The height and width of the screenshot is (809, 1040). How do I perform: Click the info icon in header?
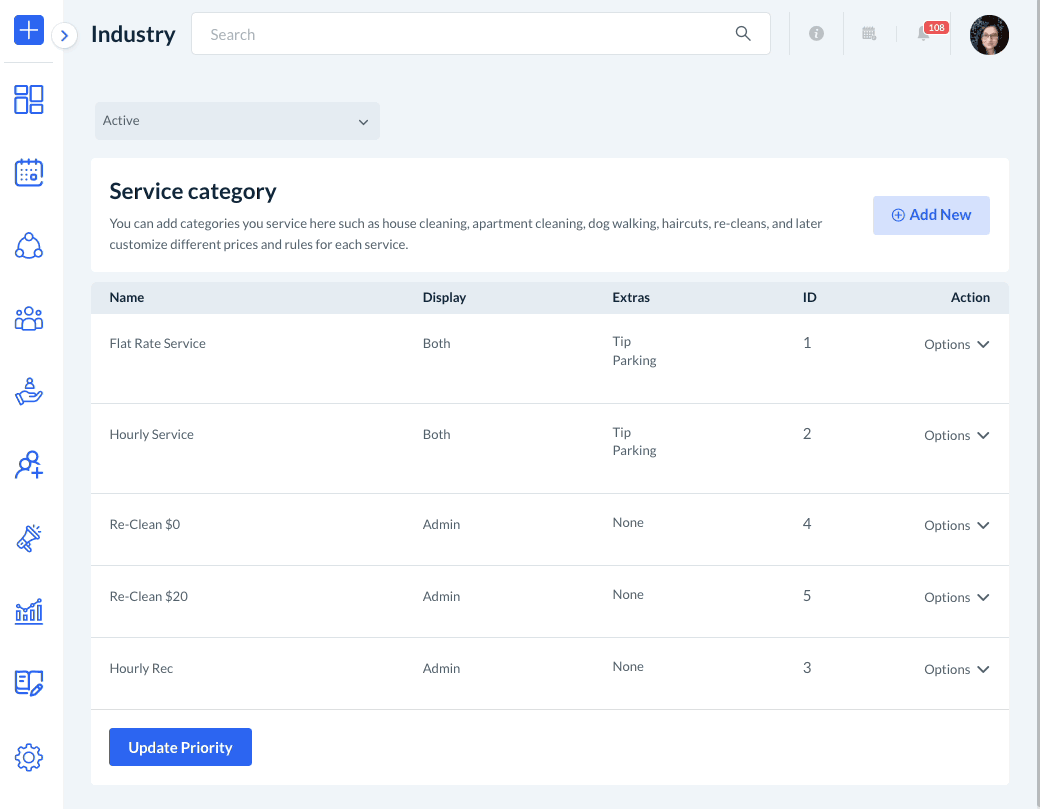pyautogui.click(x=816, y=34)
